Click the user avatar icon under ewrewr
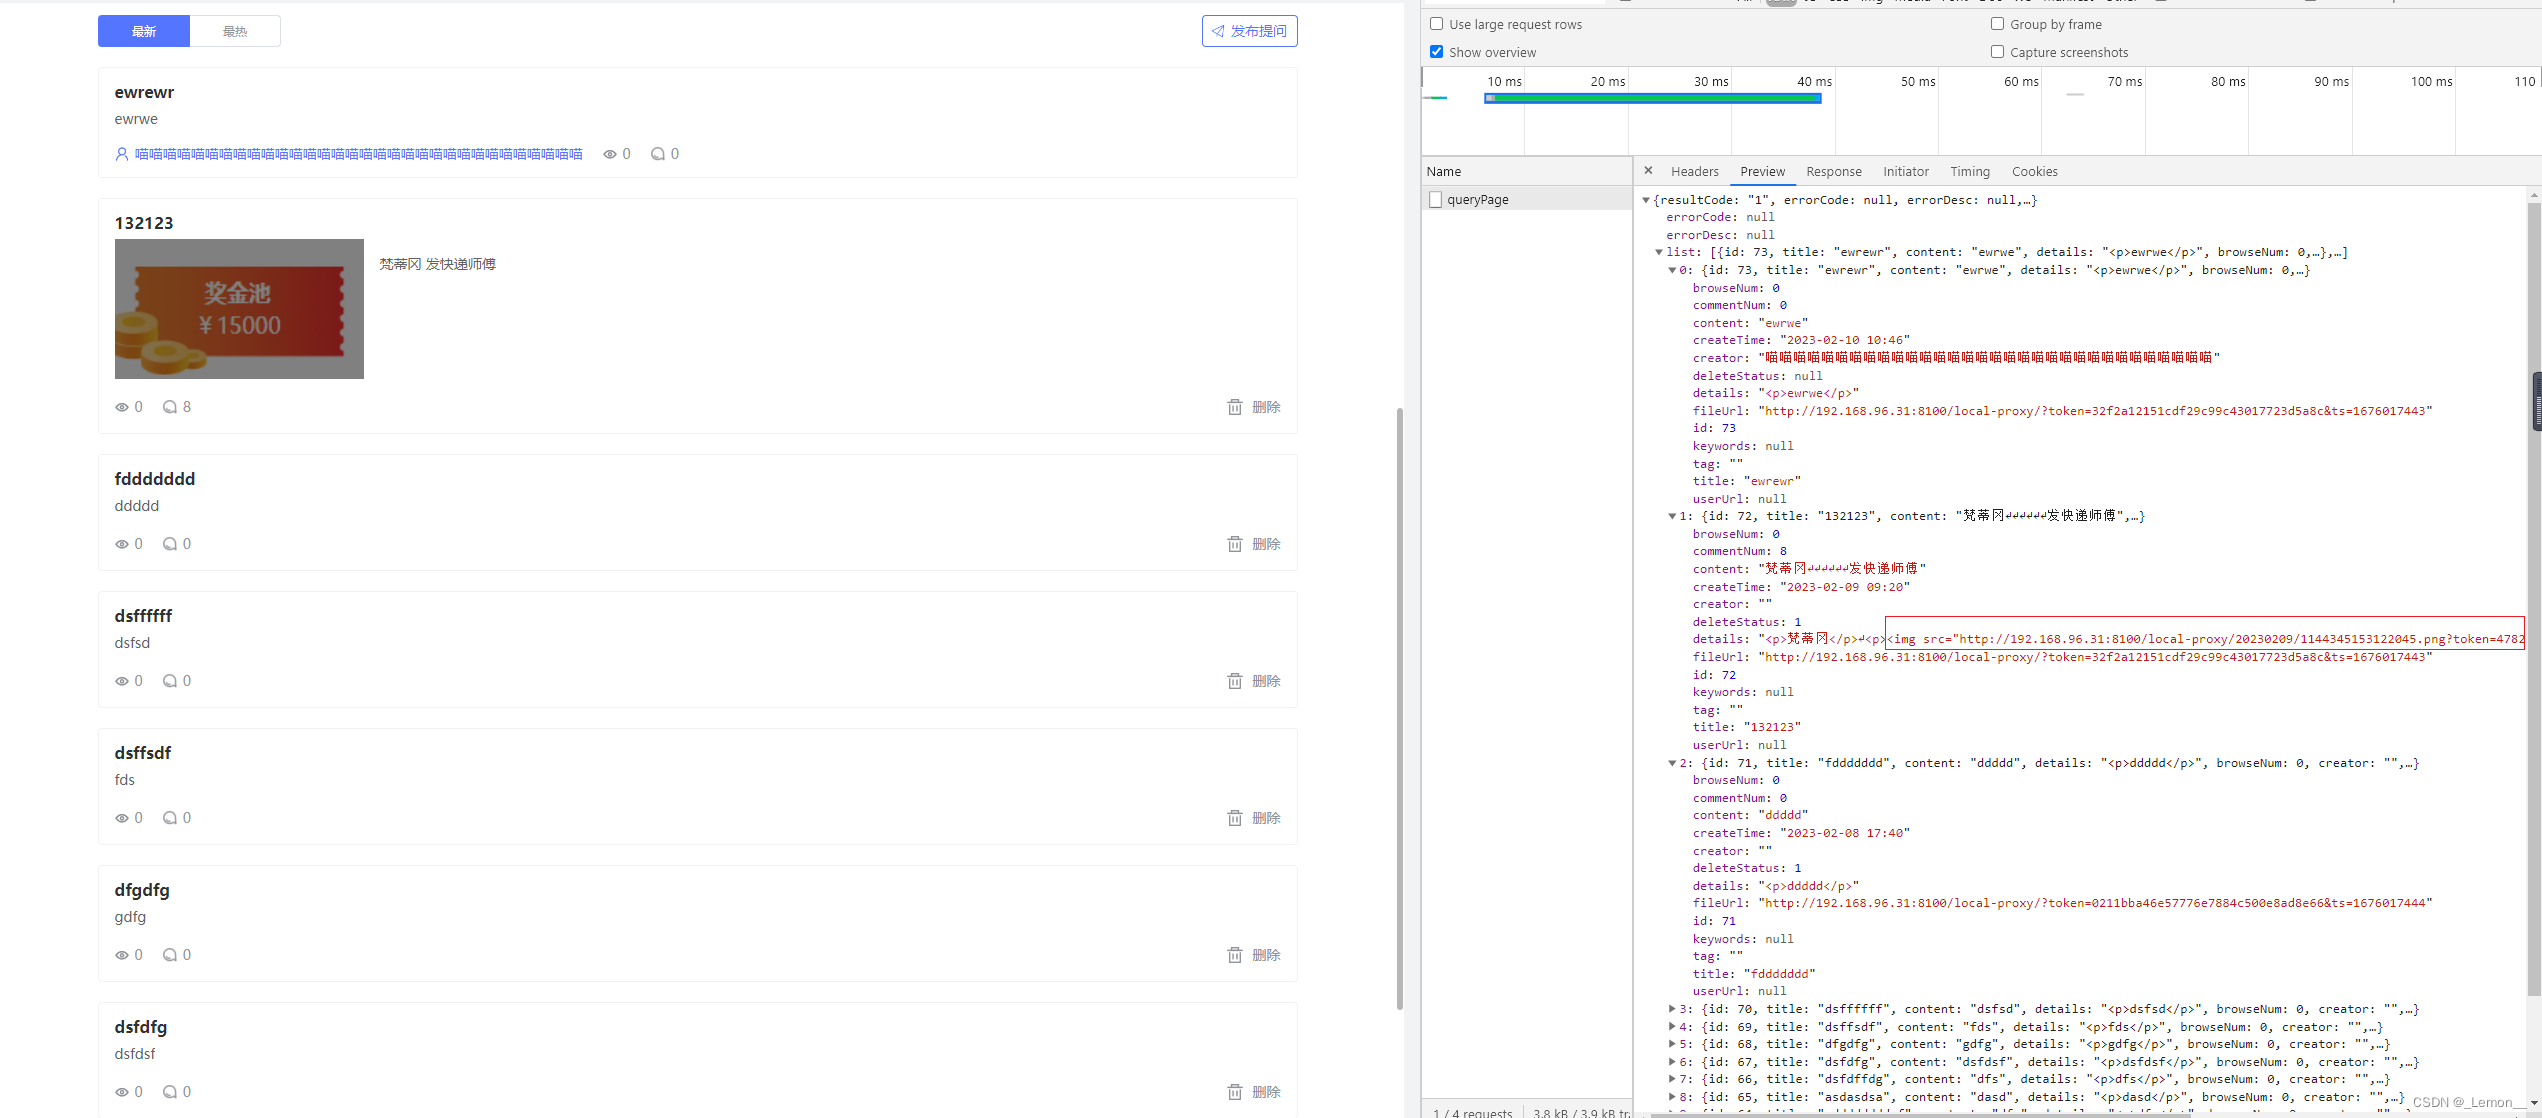 pyautogui.click(x=122, y=154)
